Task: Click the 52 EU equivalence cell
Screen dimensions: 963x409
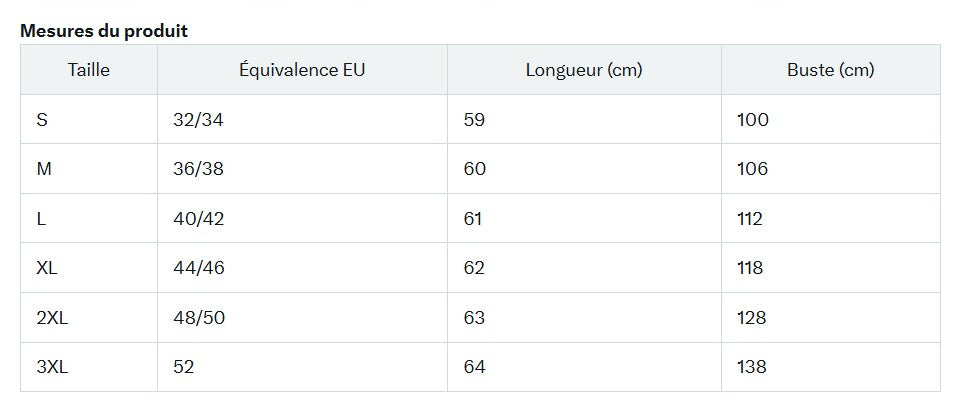Action: (302, 367)
